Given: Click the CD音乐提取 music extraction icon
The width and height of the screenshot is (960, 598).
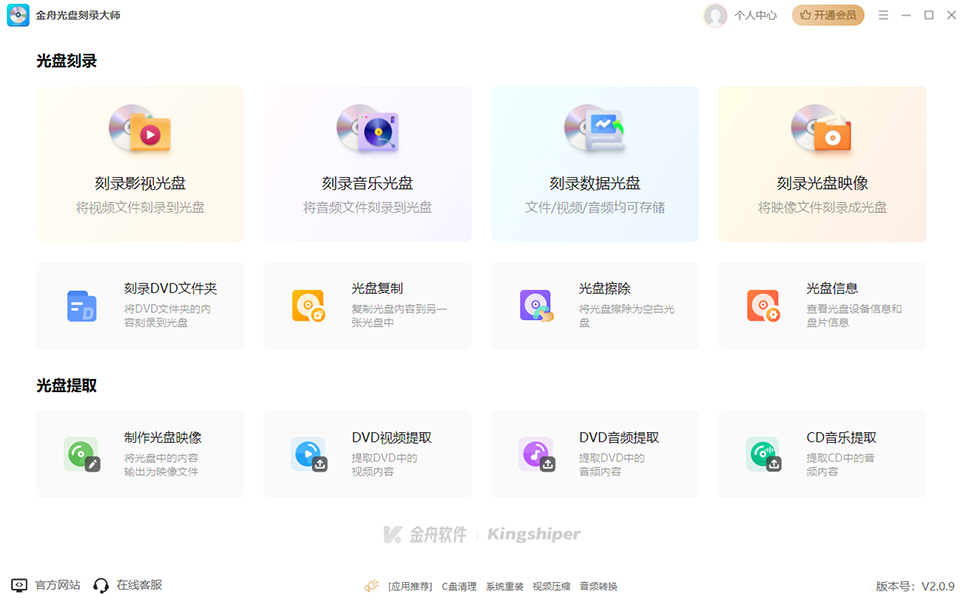Looking at the screenshot, I should pos(763,453).
